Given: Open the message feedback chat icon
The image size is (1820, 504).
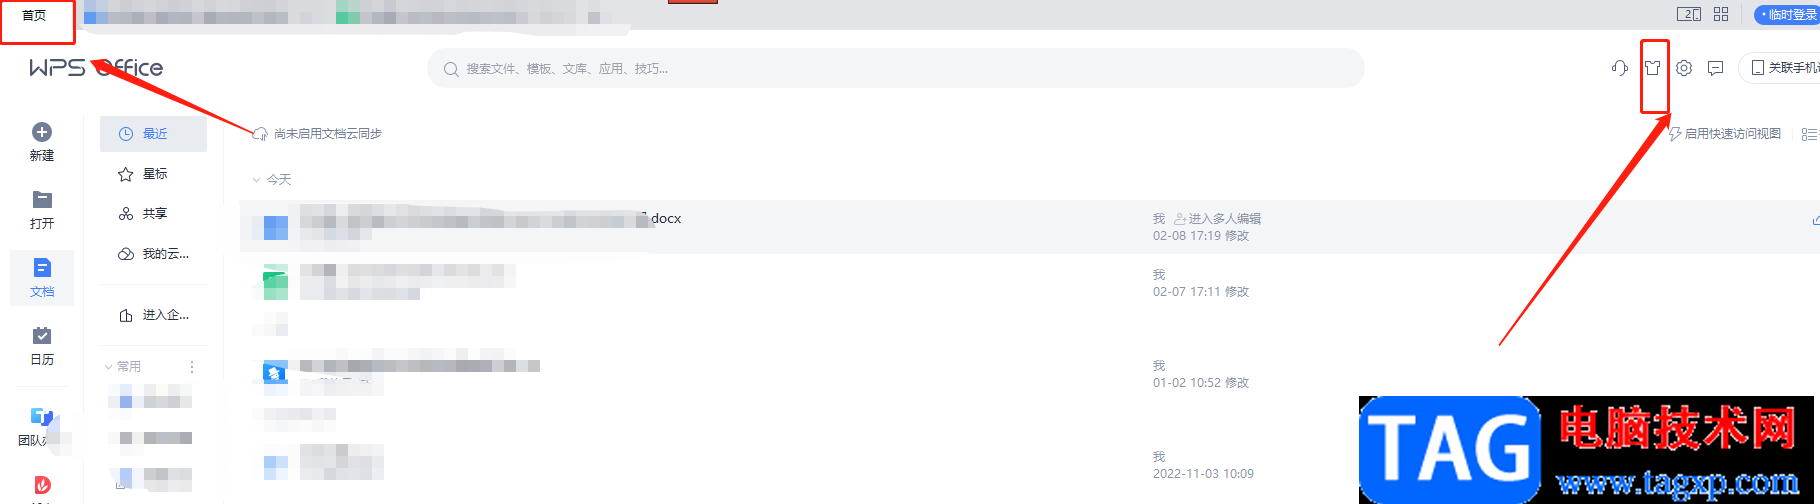Looking at the screenshot, I should click(x=1716, y=68).
